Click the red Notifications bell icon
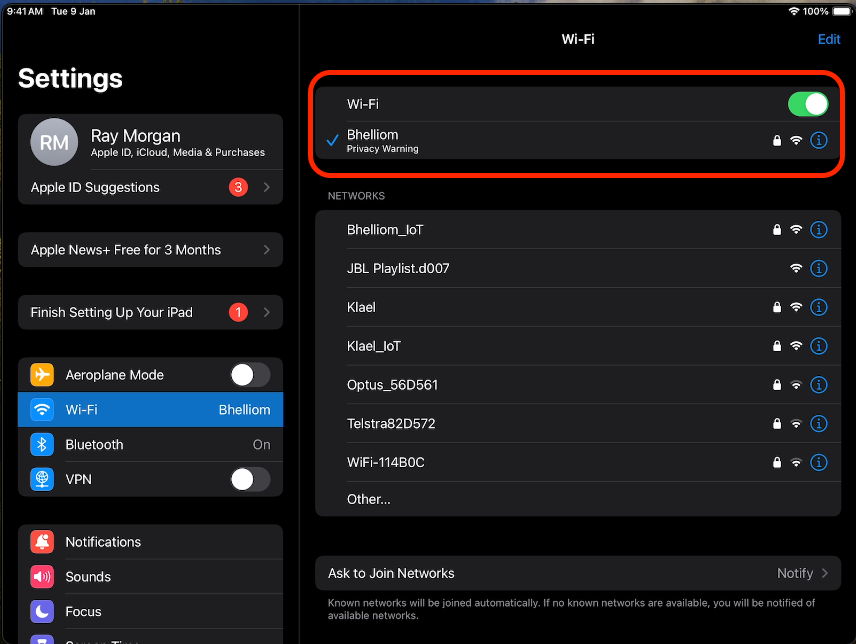Viewport: 856px width, 644px height. pyautogui.click(x=42, y=542)
